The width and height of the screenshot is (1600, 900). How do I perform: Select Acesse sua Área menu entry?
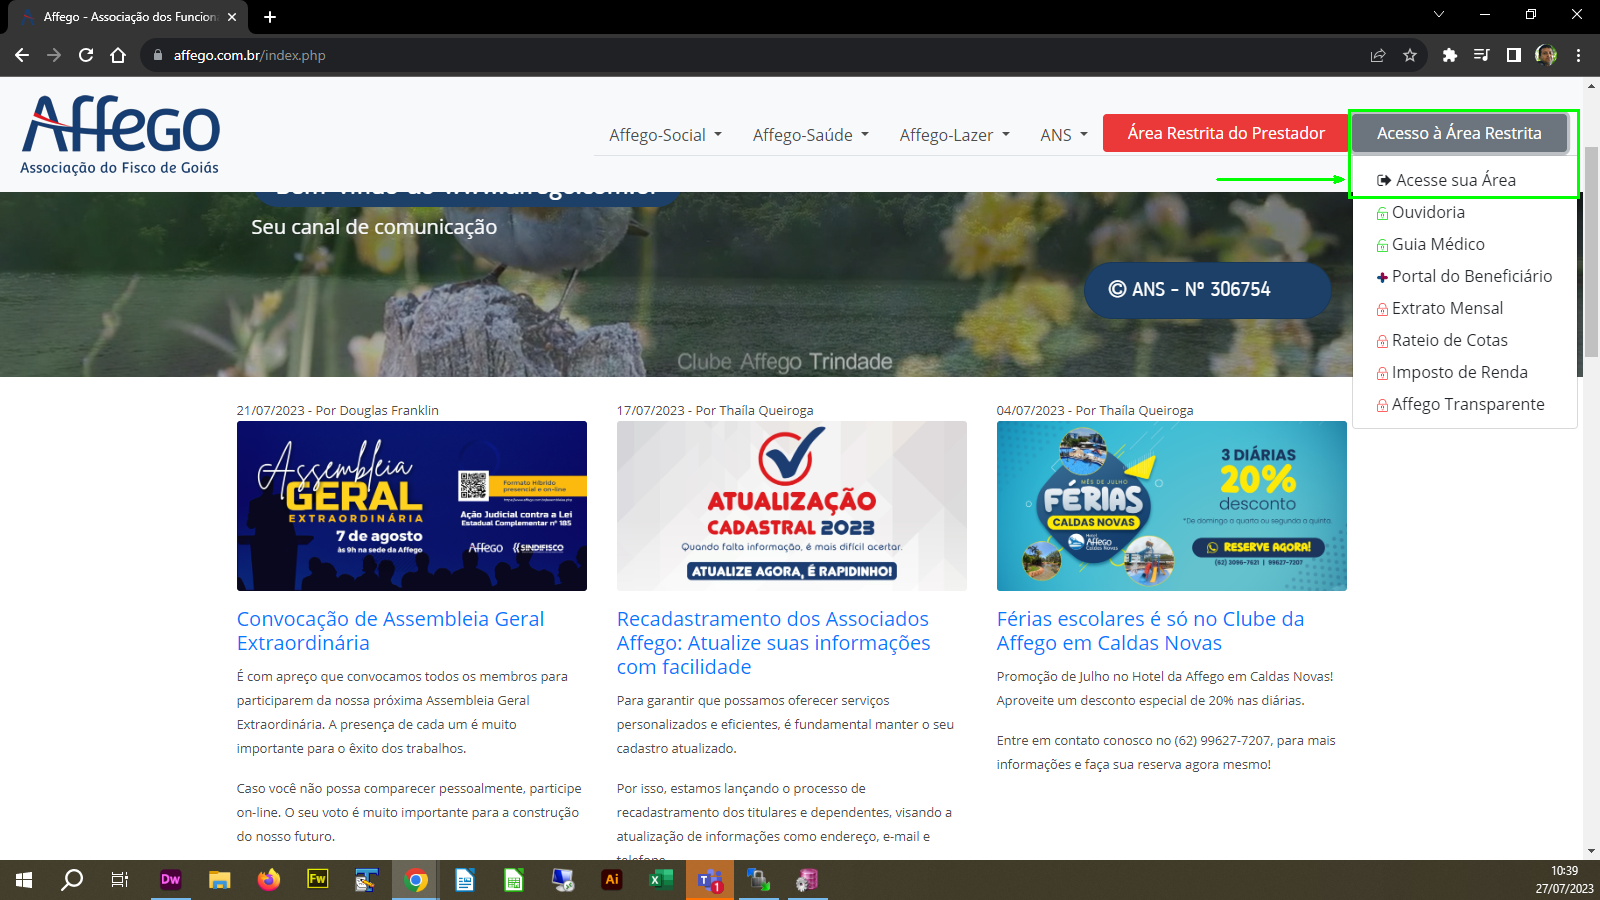1455,180
